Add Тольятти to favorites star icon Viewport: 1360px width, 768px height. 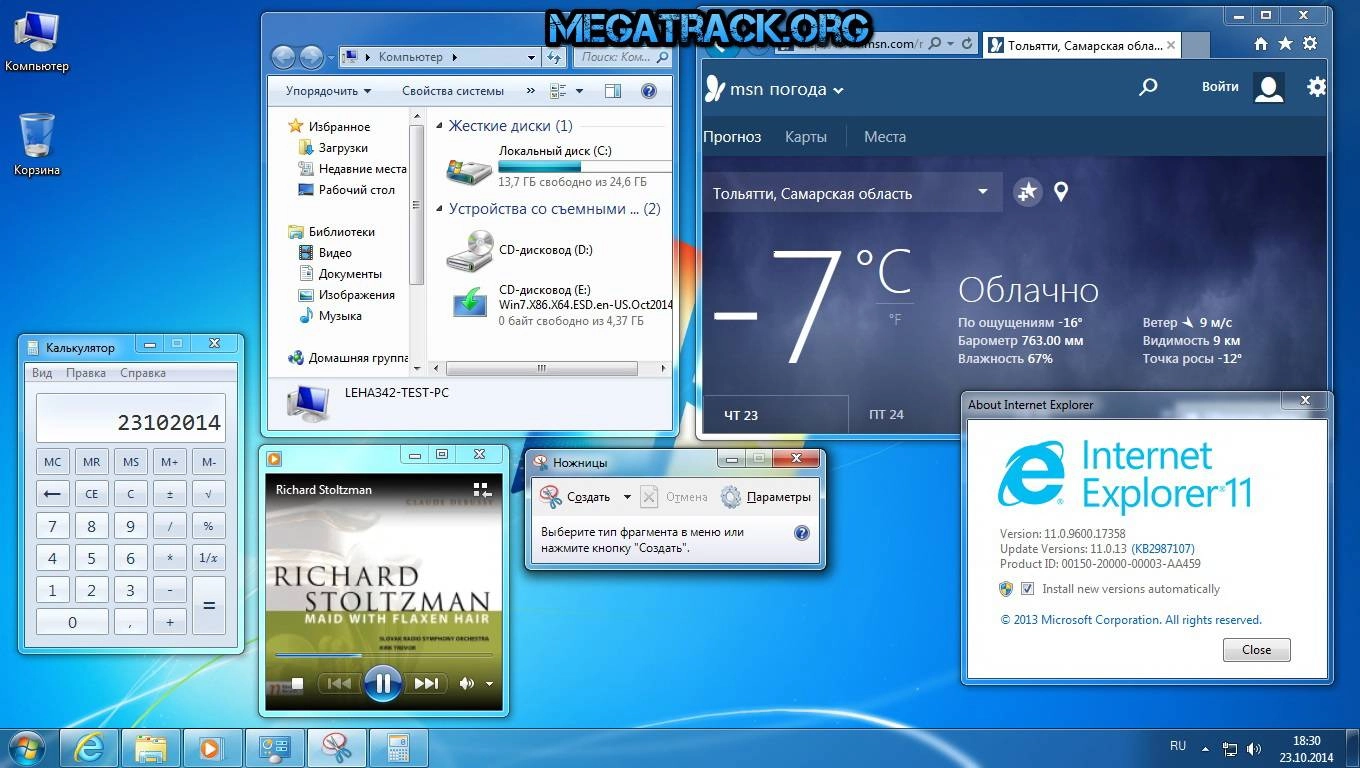1027,192
